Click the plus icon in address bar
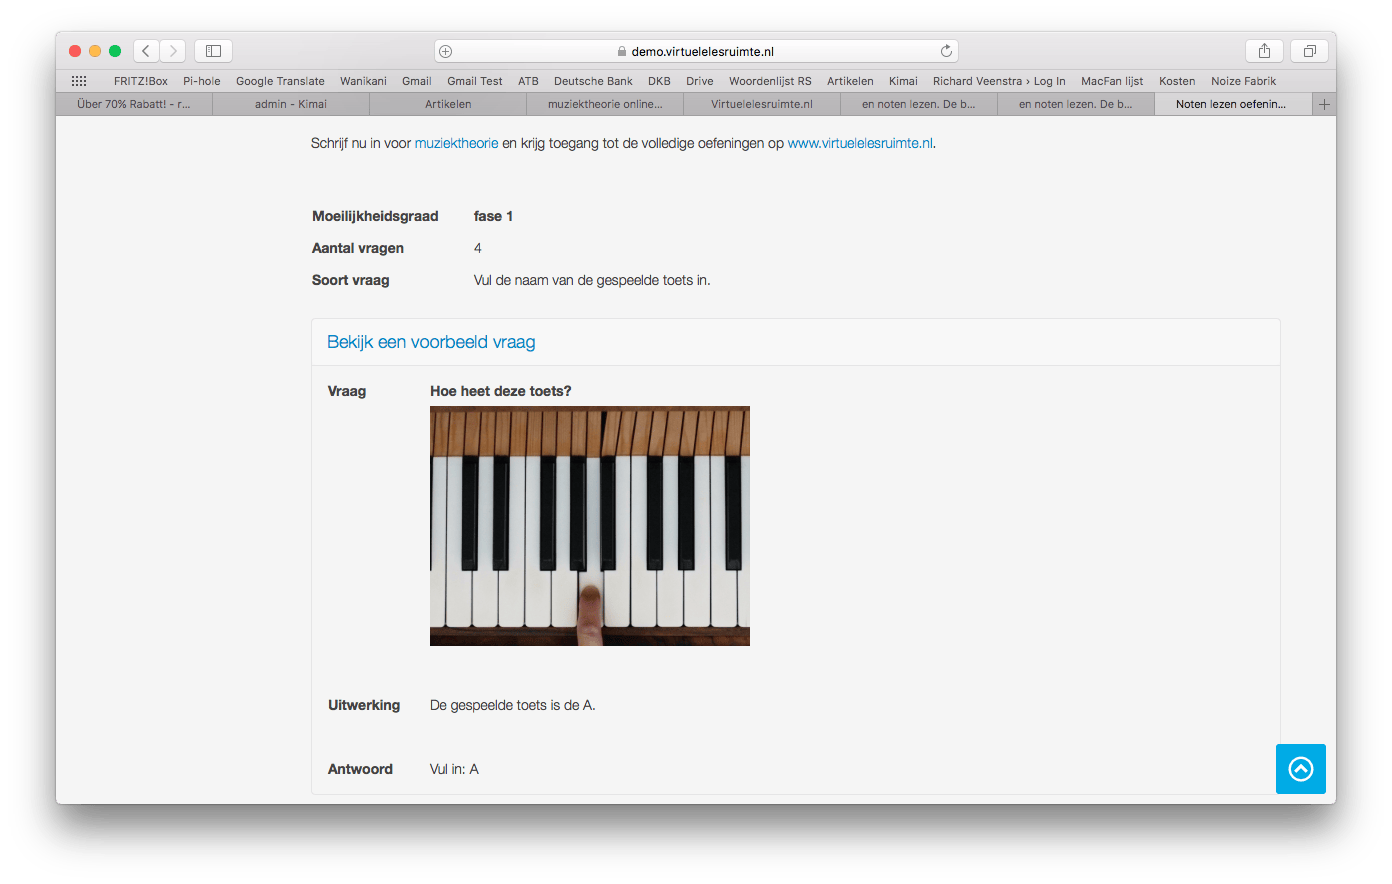 (446, 51)
